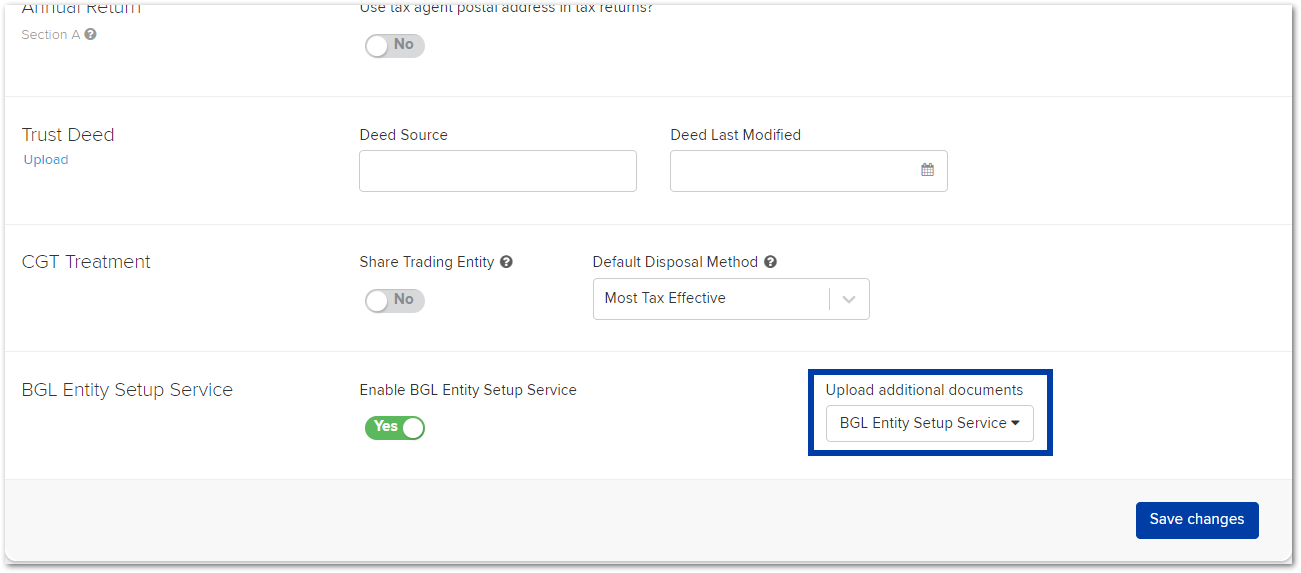Focus the Deed Source text field

coord(498,171)
